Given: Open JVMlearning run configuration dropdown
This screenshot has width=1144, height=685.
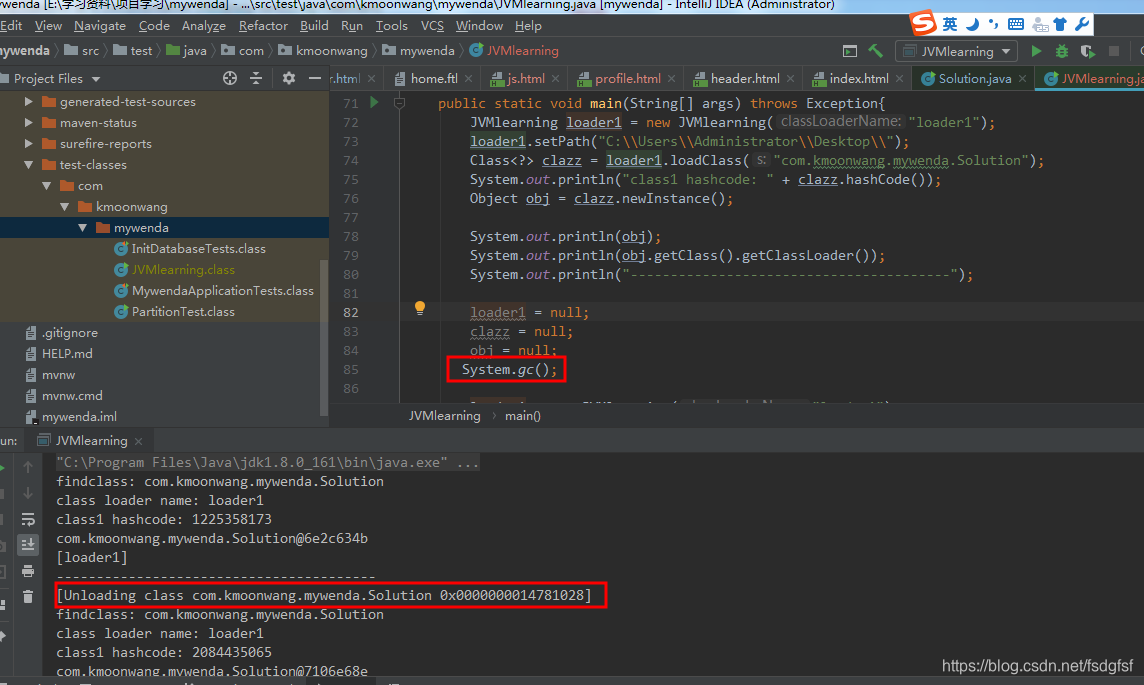Looking at the screenshot, I should tap(956, 51).
